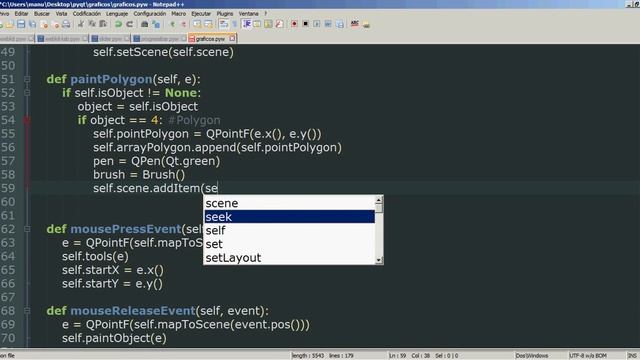Click the Save All toolbar icon
This screenshot has width=640, height=360.
pyautogui.click(x=32, y=24)
